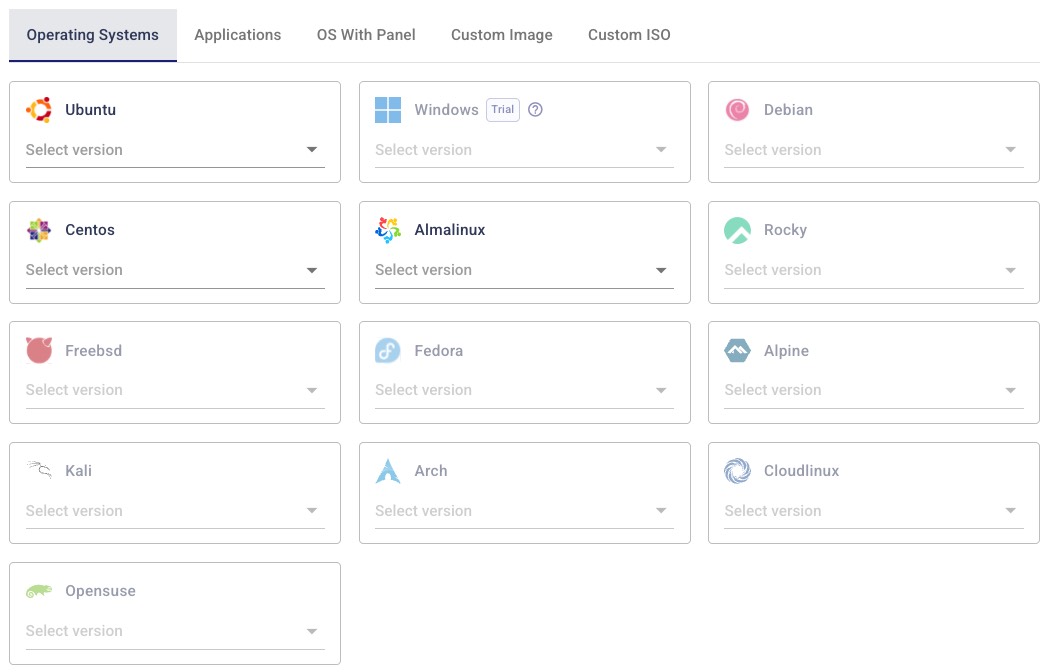The width and height of the screenshot is (1048, 672).
Task: Click the Trial badge next to Windows
Action: click(503, 110)
